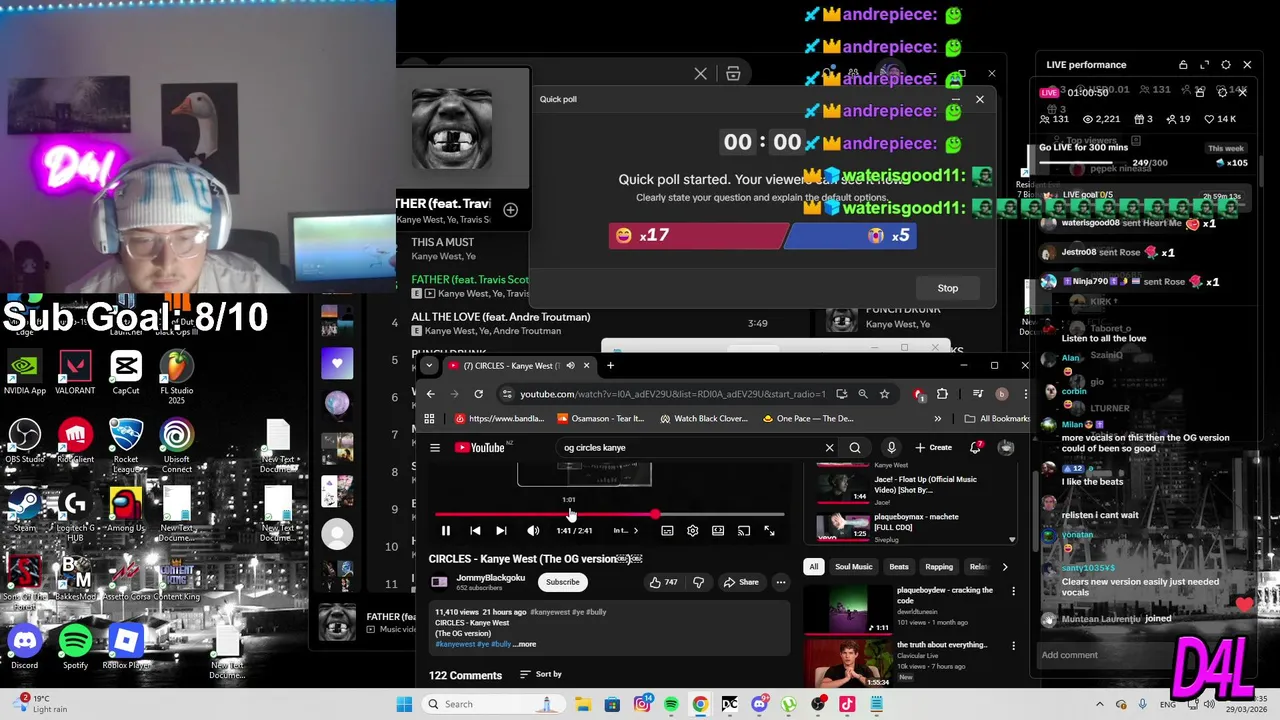Open Discord desktop shortcut

coord(25,646)
